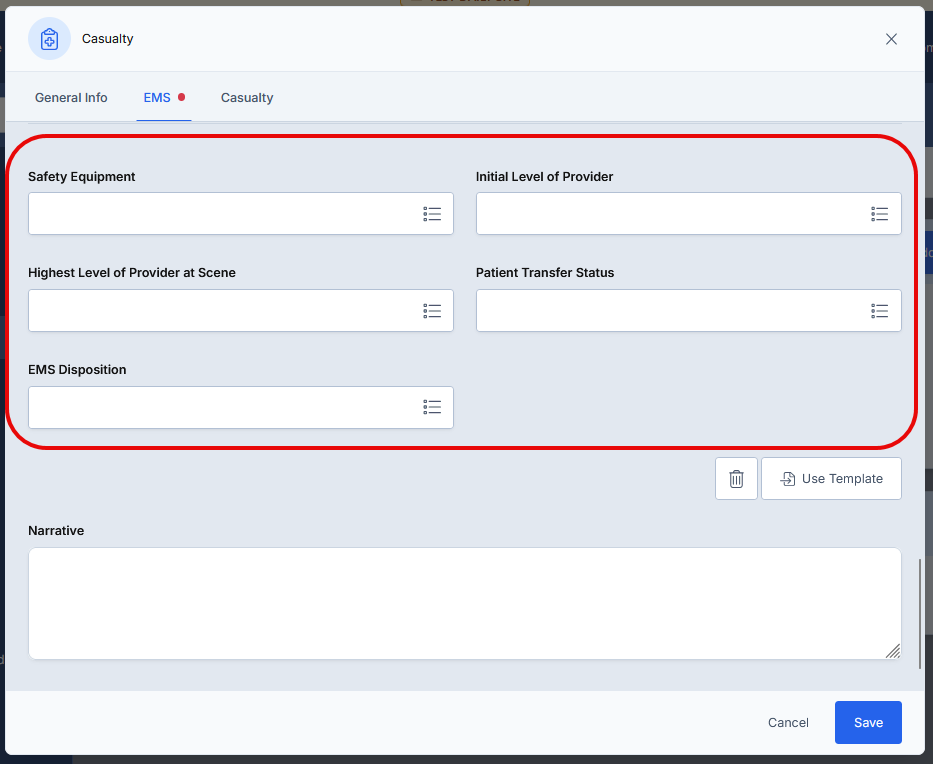
Task: Click inside the EMS Disposition field
Action: [241, 408]
